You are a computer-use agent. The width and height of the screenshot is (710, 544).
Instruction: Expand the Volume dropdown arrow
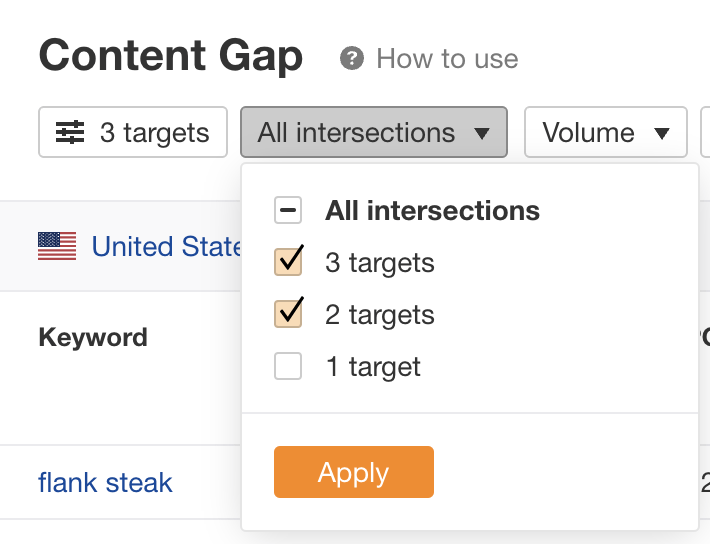click(x=661, y=134)
